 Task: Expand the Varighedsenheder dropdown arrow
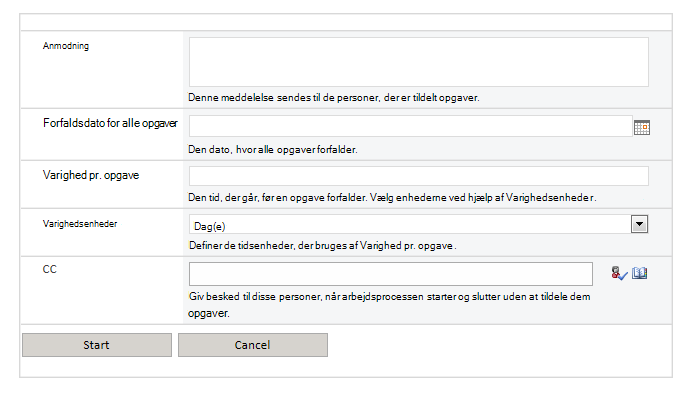(x=639, y=224)
